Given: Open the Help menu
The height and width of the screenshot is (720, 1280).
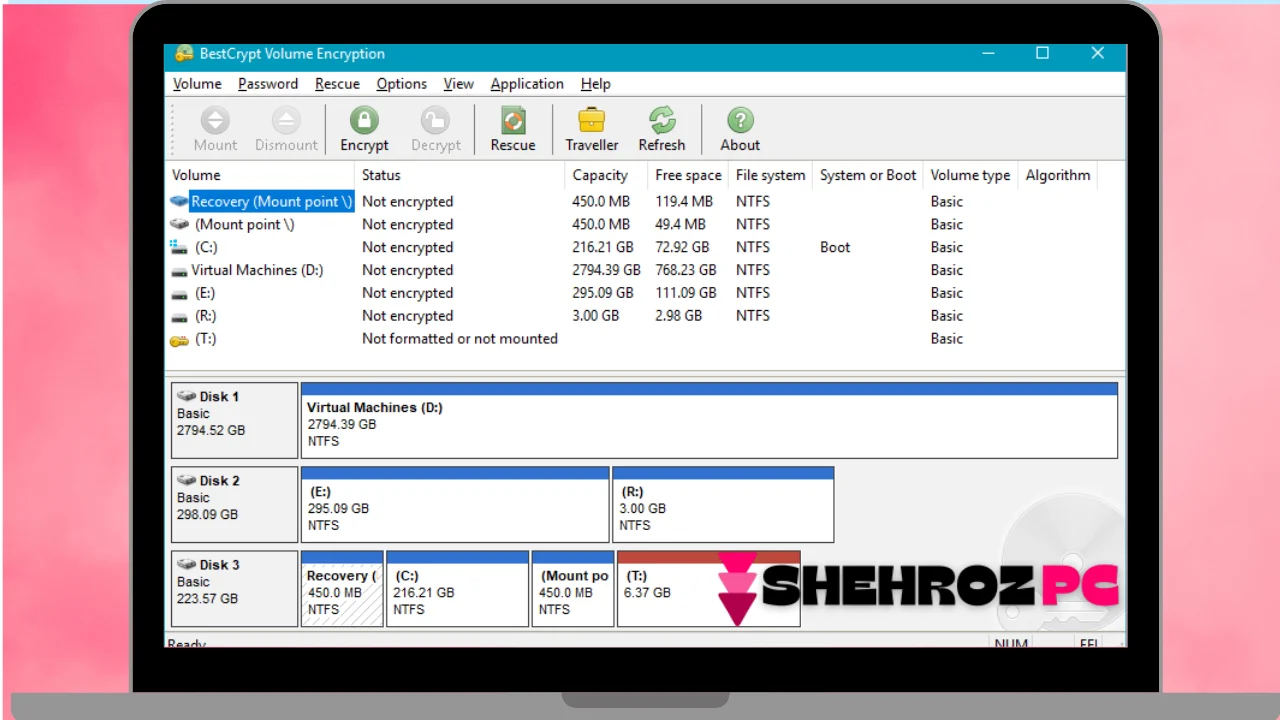Looking at the screenshot, I should tap(595, 84).
